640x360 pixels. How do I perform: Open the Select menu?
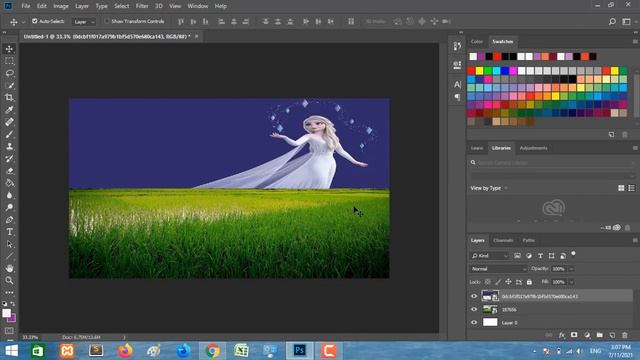121,6
